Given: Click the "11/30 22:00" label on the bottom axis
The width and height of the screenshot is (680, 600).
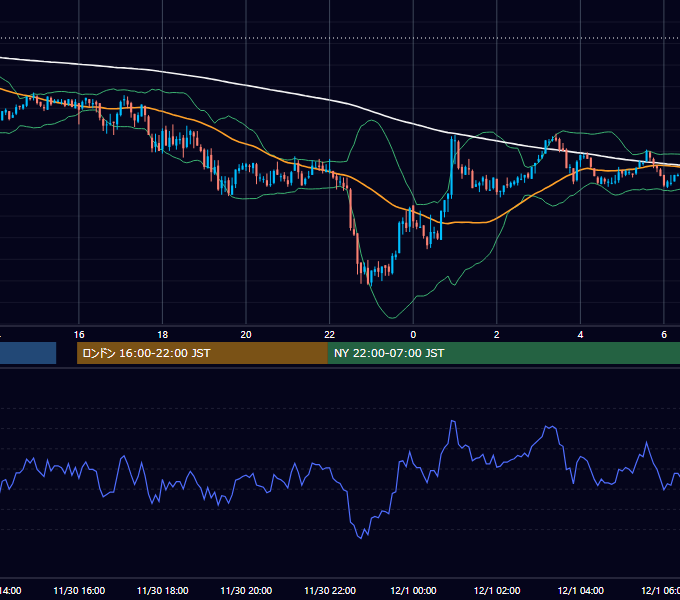Looking at the screenshot, I should point(330,590).
